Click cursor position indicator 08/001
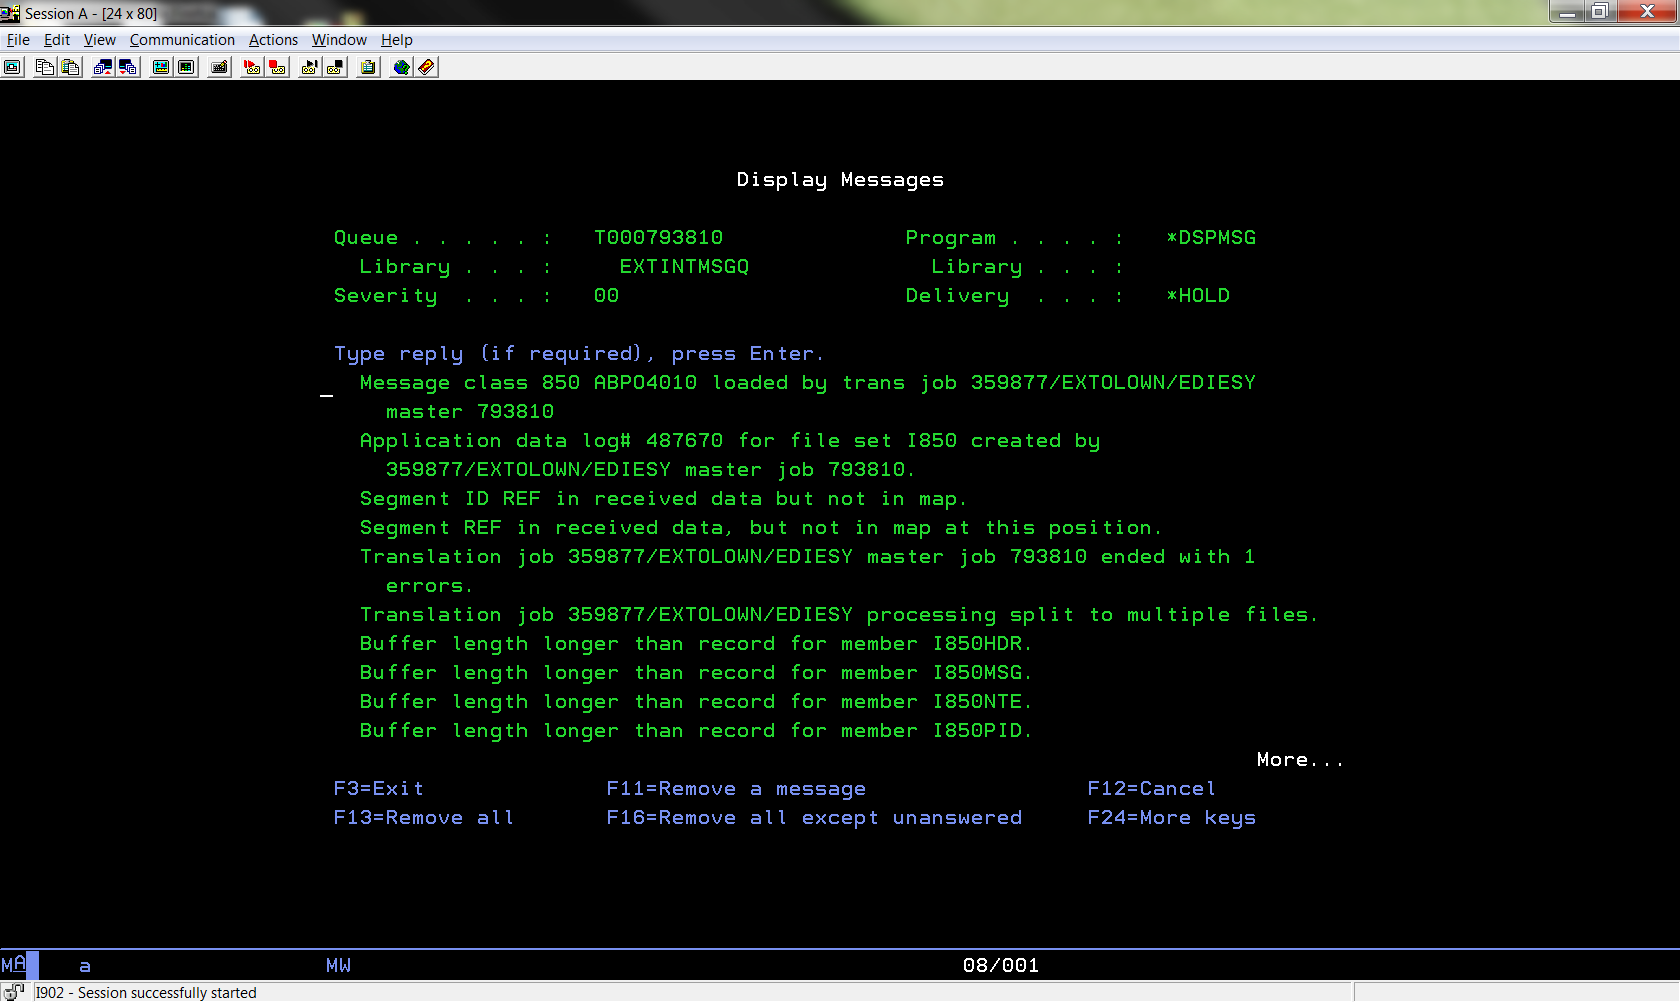Viewport: 1680px width, 1002px height. 1000,965
